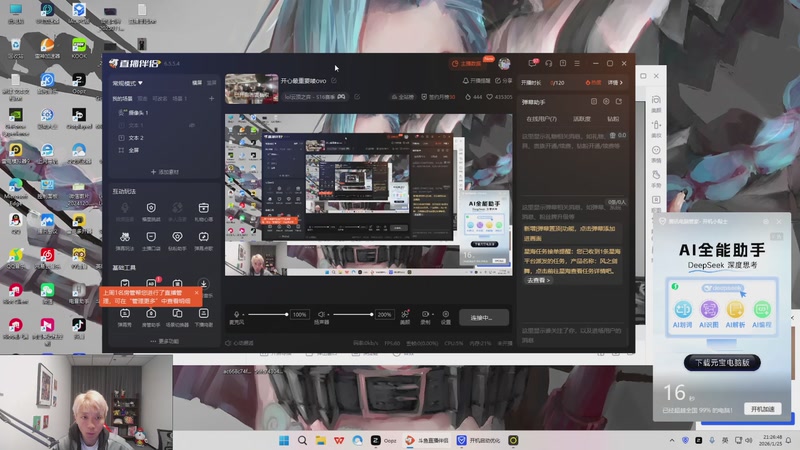This screenshot has width=800, height=450.
Task: Click the pop-out icon in 弹幕助手 header
Action: 619,102
